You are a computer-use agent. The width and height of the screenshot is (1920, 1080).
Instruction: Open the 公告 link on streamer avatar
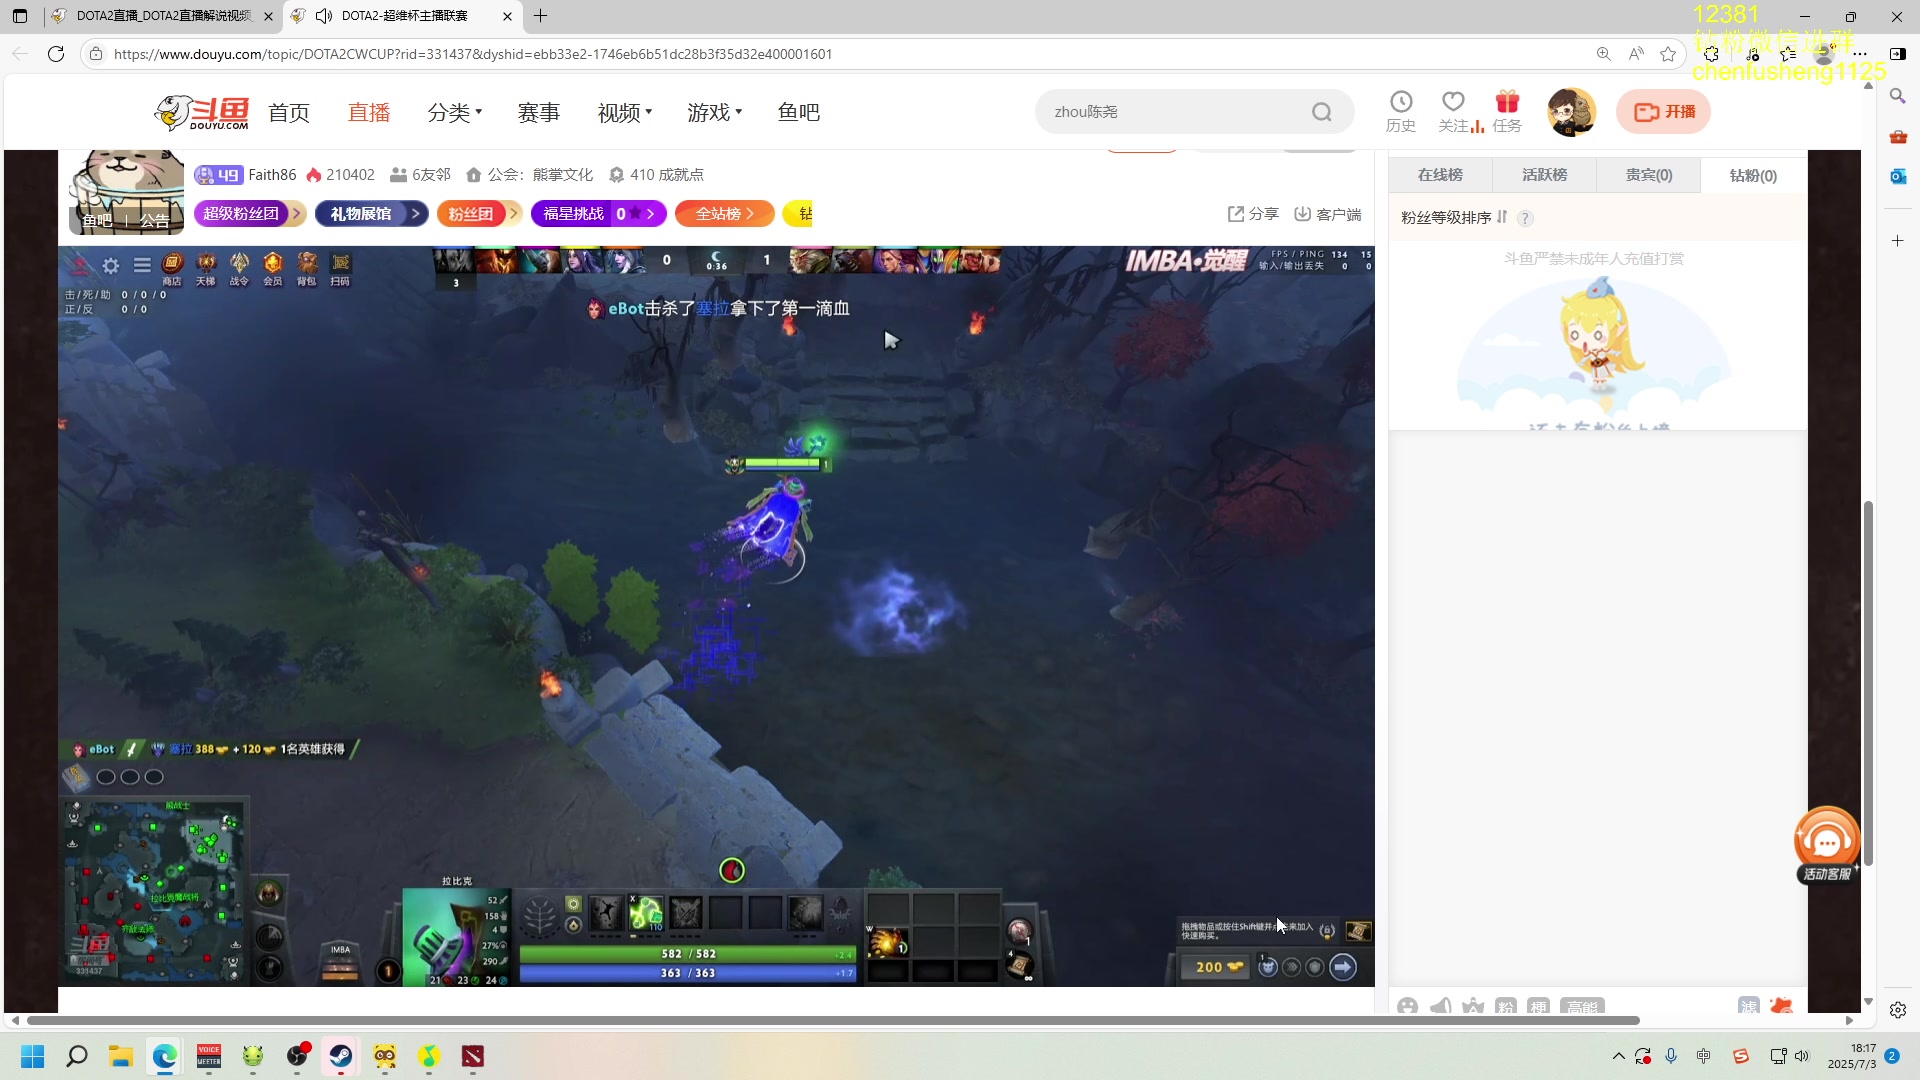click(154, 221)
